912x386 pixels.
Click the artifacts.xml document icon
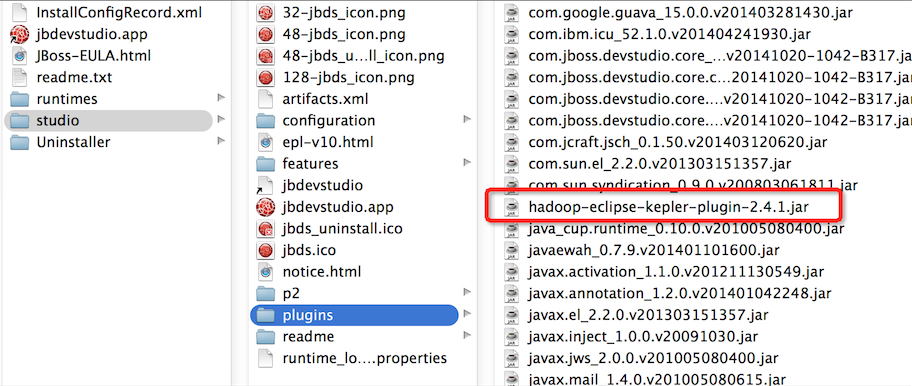click(x=266, y=99)
